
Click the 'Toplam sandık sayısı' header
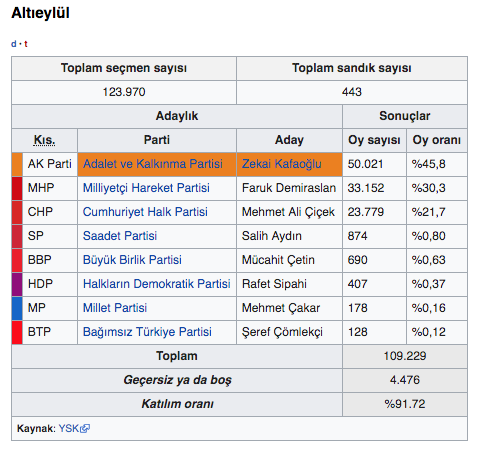point(352,68)
